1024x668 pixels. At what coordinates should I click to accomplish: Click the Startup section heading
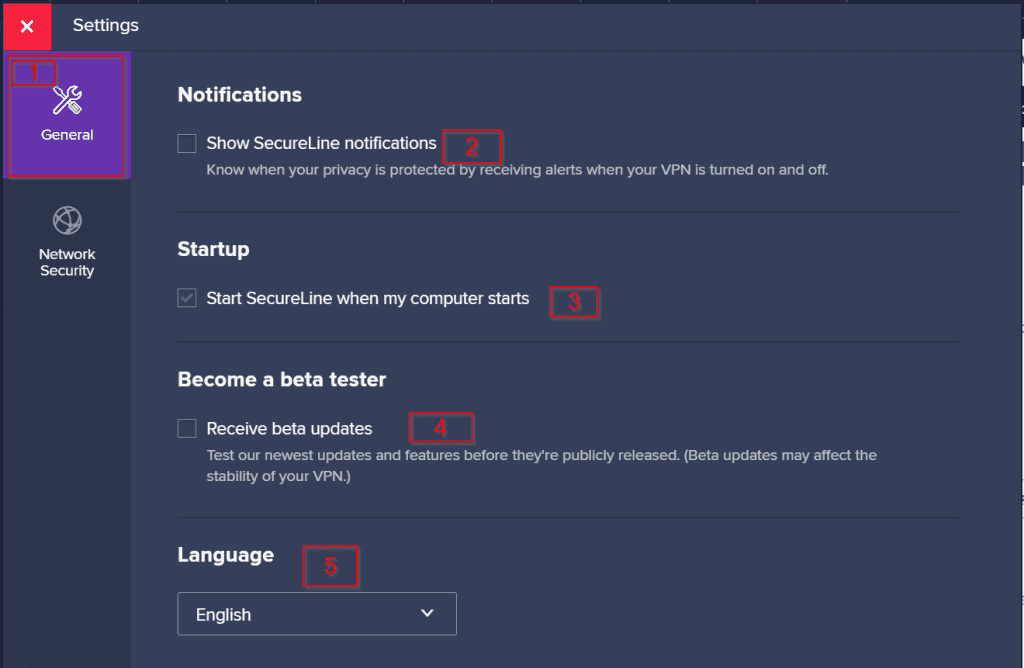coord(214,249)
